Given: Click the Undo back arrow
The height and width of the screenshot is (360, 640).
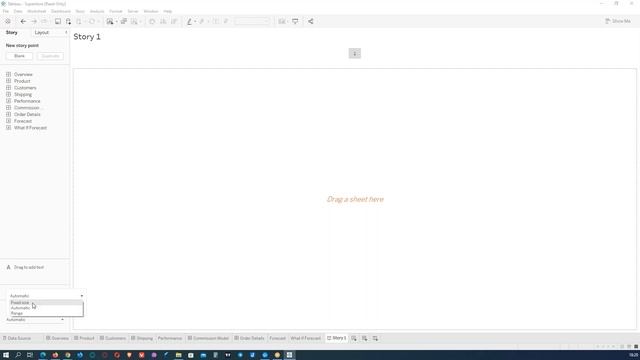Looking at the screenshot, I should point(23,21).
